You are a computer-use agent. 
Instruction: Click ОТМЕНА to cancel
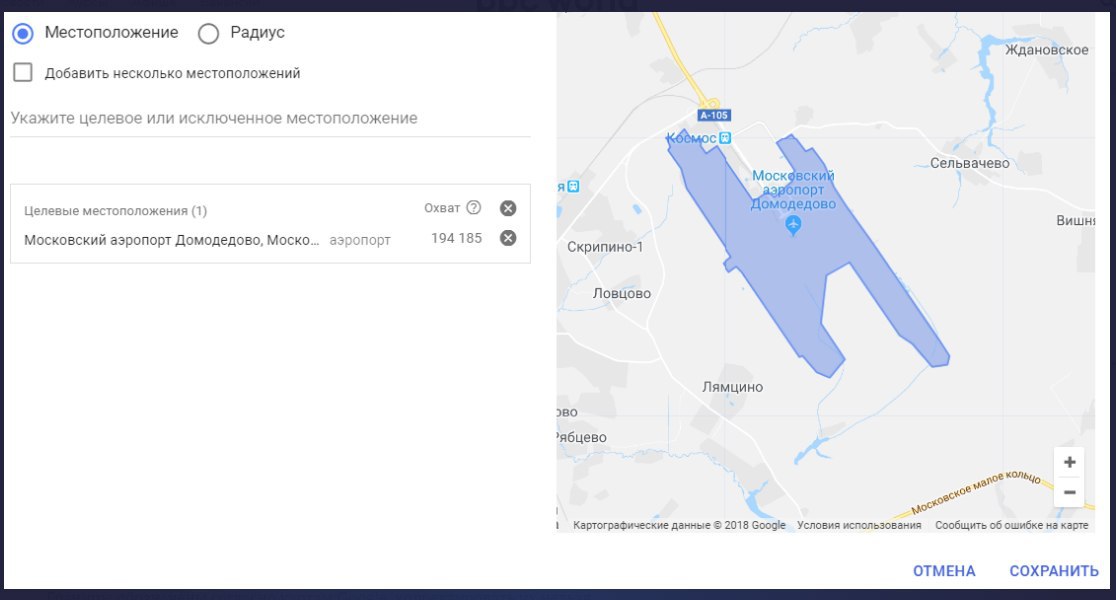click(944, 571)
